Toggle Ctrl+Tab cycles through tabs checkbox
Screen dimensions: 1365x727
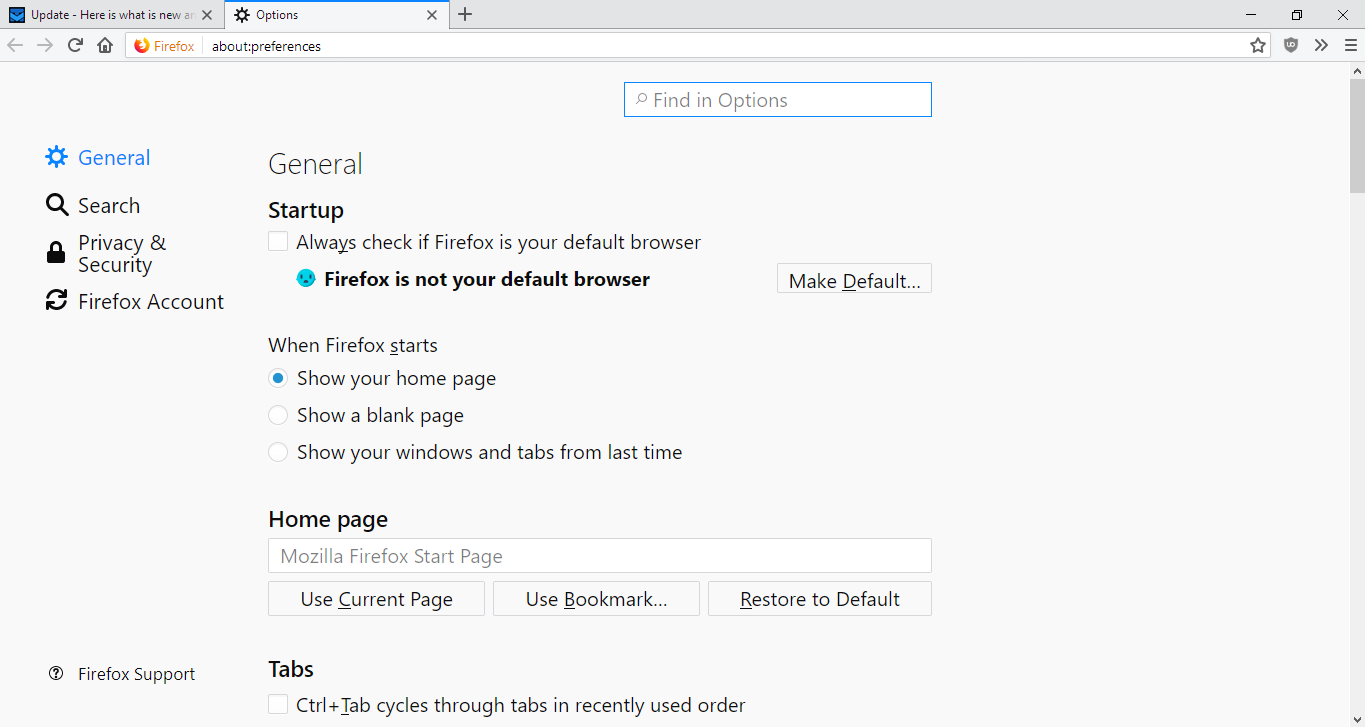click(278, 705)
